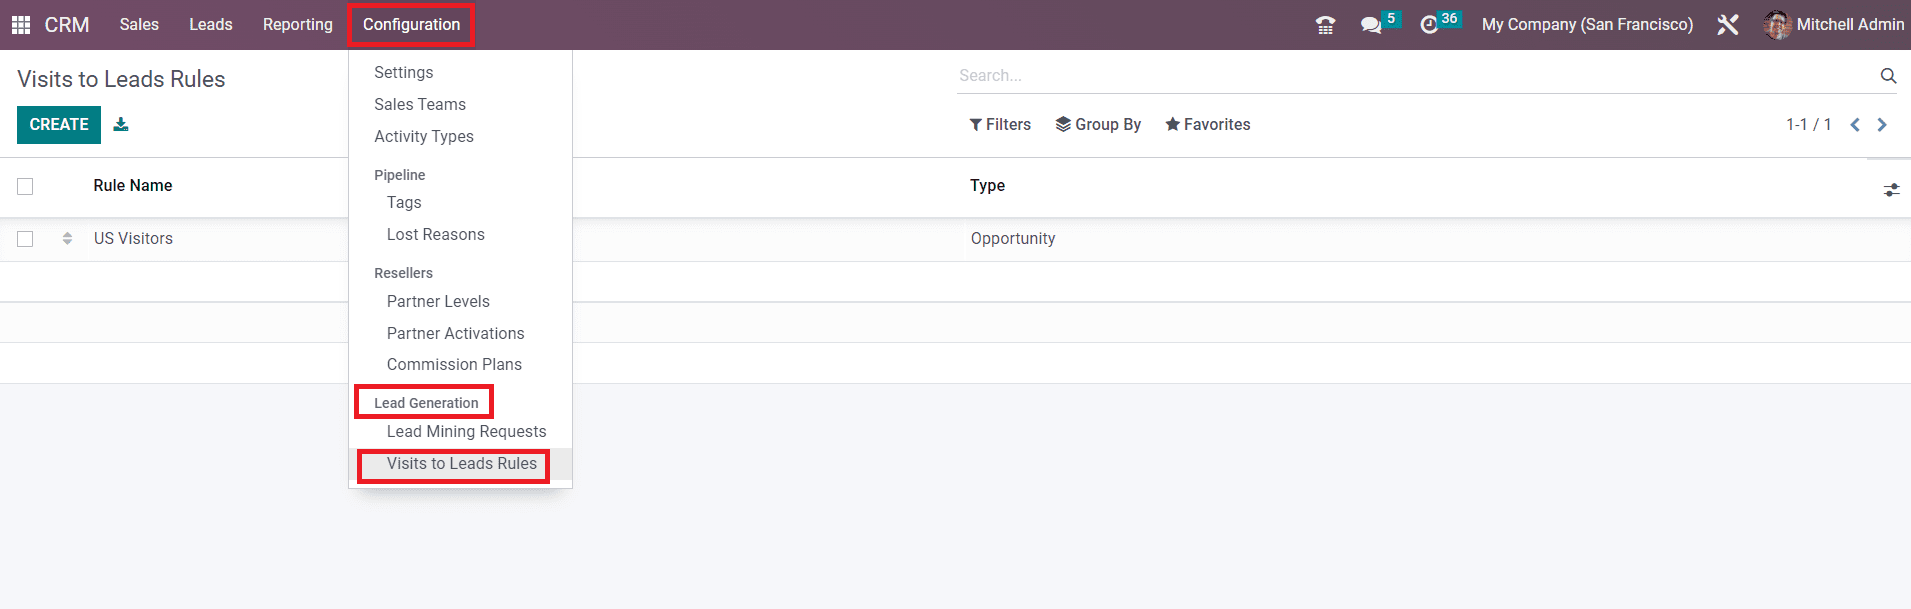Screen dimensions: 1911x609
Task: Choose Lead Mining Requests menu entry
Action: coord(466,432)
